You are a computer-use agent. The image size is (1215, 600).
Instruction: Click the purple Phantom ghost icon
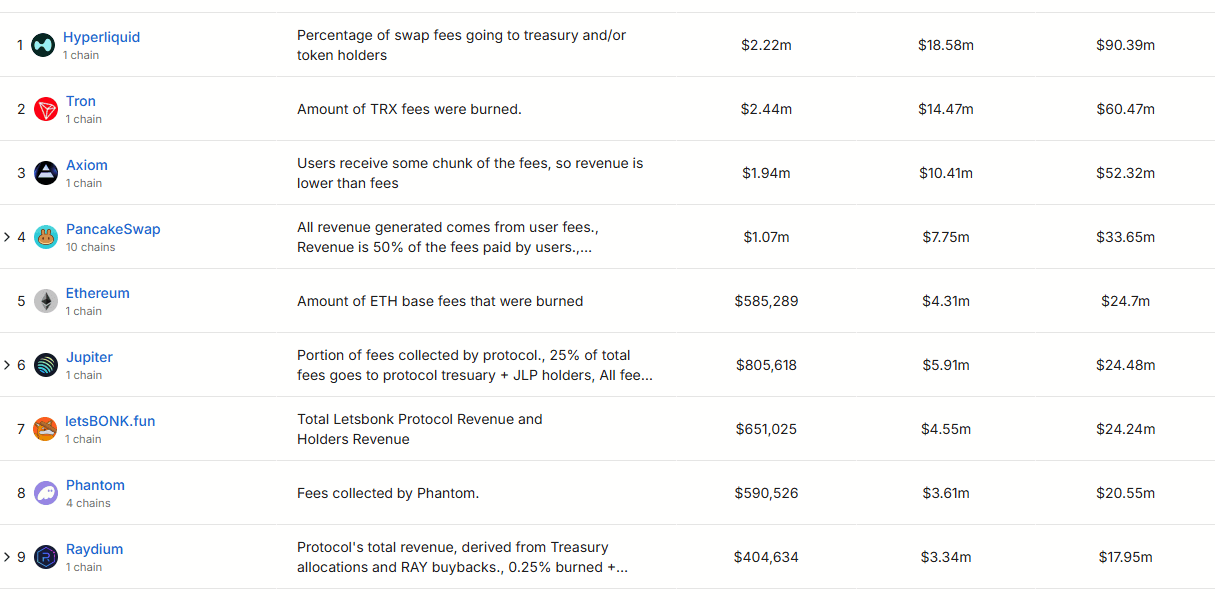[46, 493]
